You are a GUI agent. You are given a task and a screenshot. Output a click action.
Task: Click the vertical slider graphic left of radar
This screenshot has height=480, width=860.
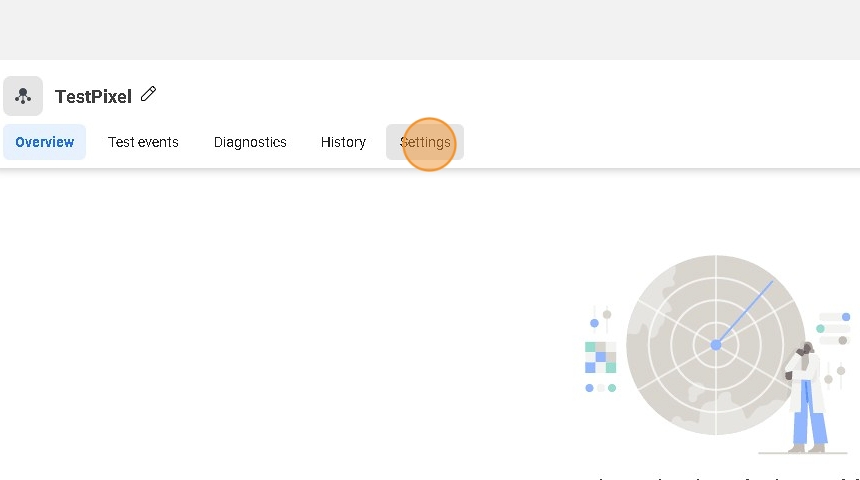coord(601,320)
